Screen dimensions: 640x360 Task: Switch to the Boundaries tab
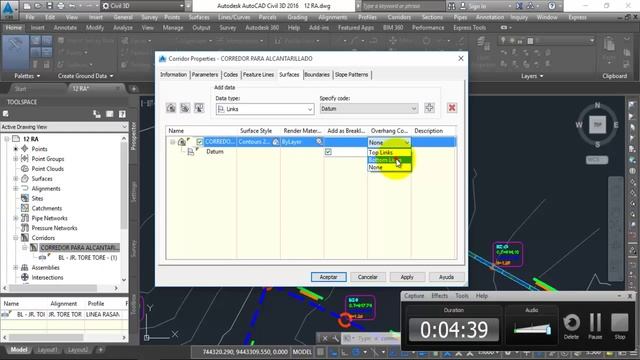(x=317, y=75)
